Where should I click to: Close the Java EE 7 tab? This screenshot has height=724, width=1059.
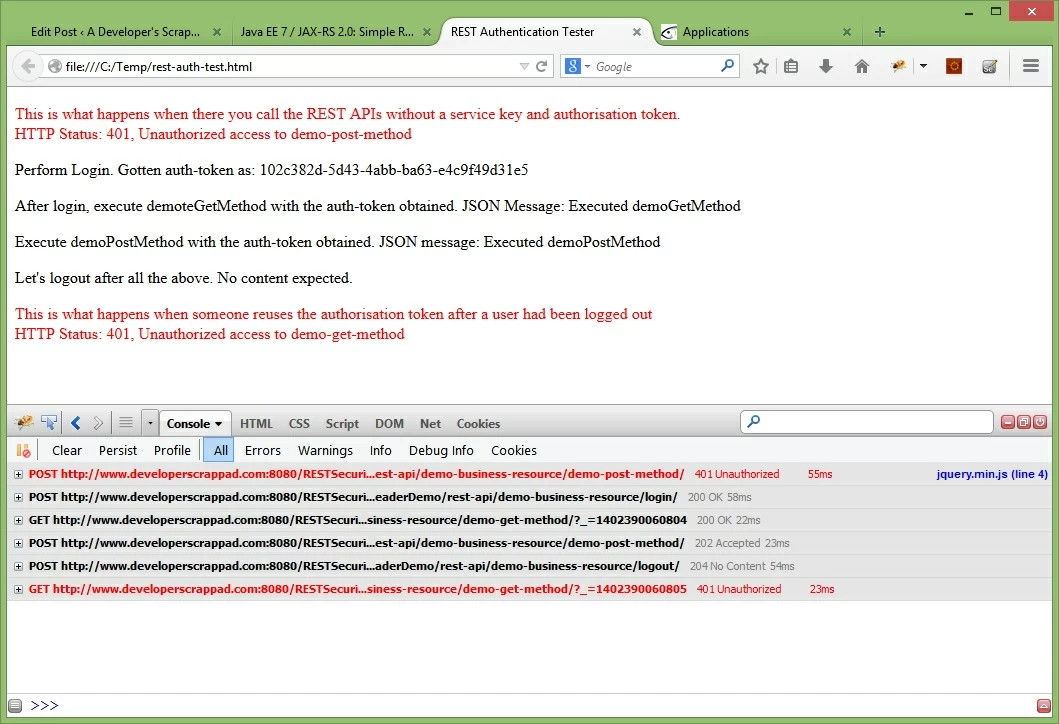(x=427, y=32)
